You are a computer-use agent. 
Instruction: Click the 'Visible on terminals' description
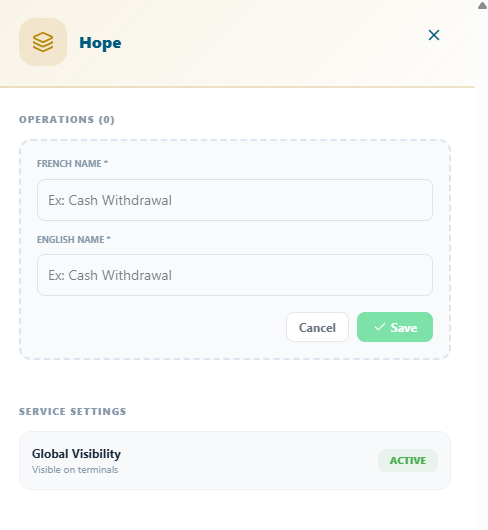pyautogui.click(x=75, y=470)
